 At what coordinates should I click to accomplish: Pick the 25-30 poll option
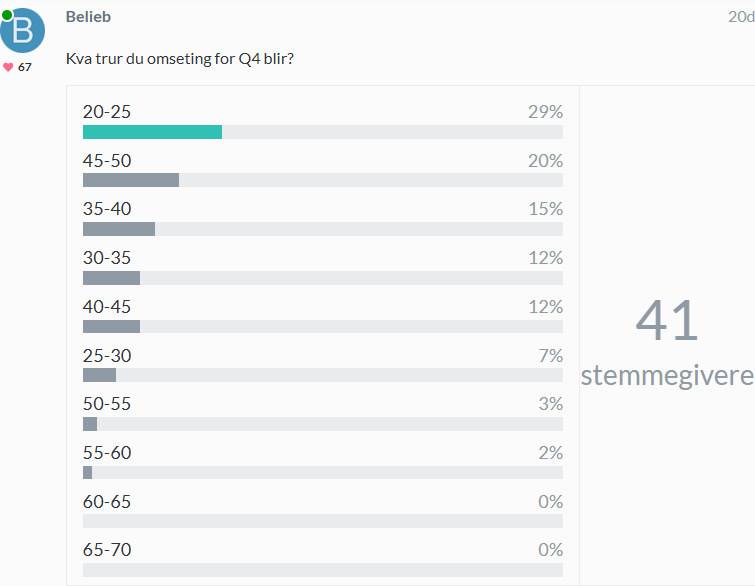[107, 355]
